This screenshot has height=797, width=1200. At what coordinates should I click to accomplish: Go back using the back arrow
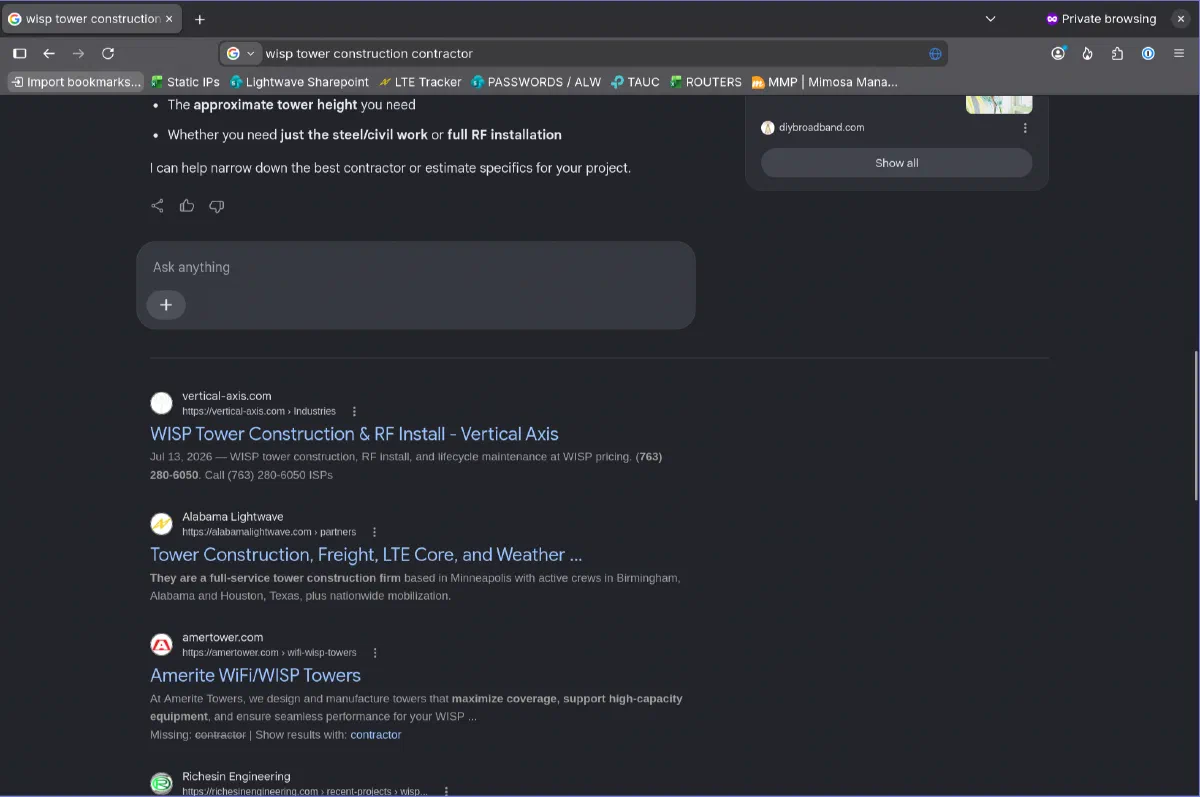pos(48,53)
